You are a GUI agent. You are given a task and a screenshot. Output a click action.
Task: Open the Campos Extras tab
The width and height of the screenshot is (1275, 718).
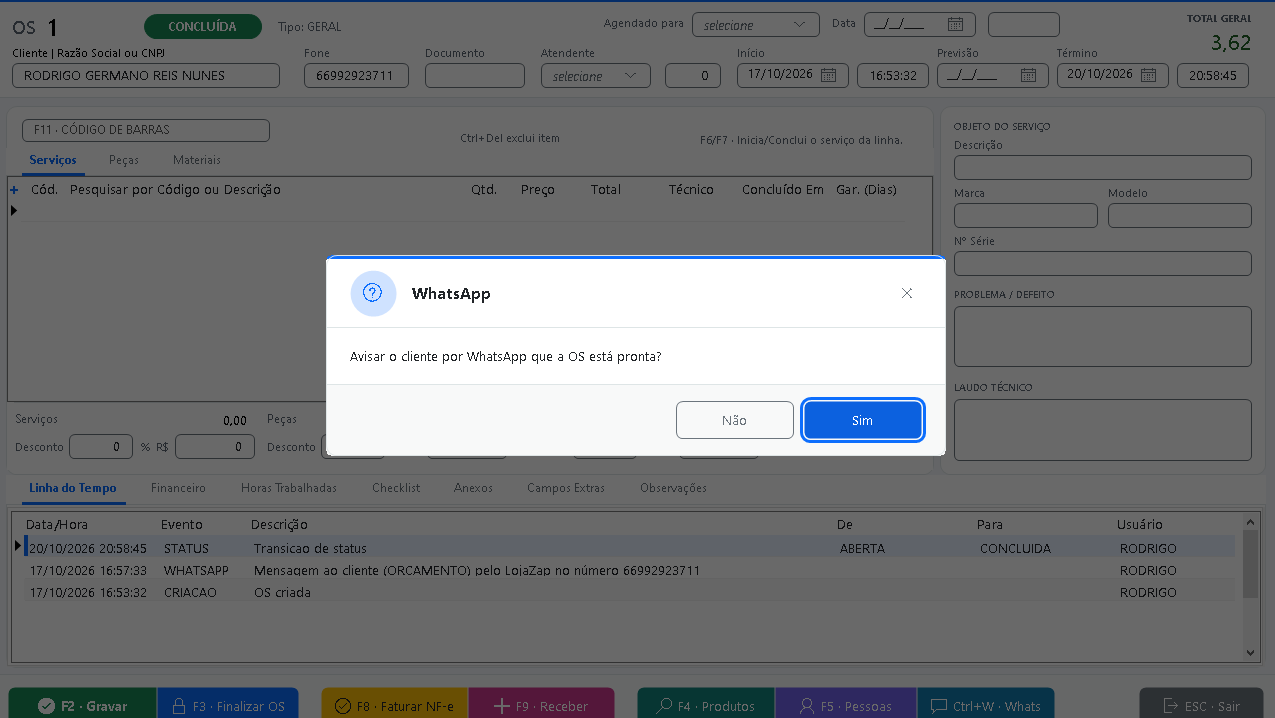click(566, 488)
